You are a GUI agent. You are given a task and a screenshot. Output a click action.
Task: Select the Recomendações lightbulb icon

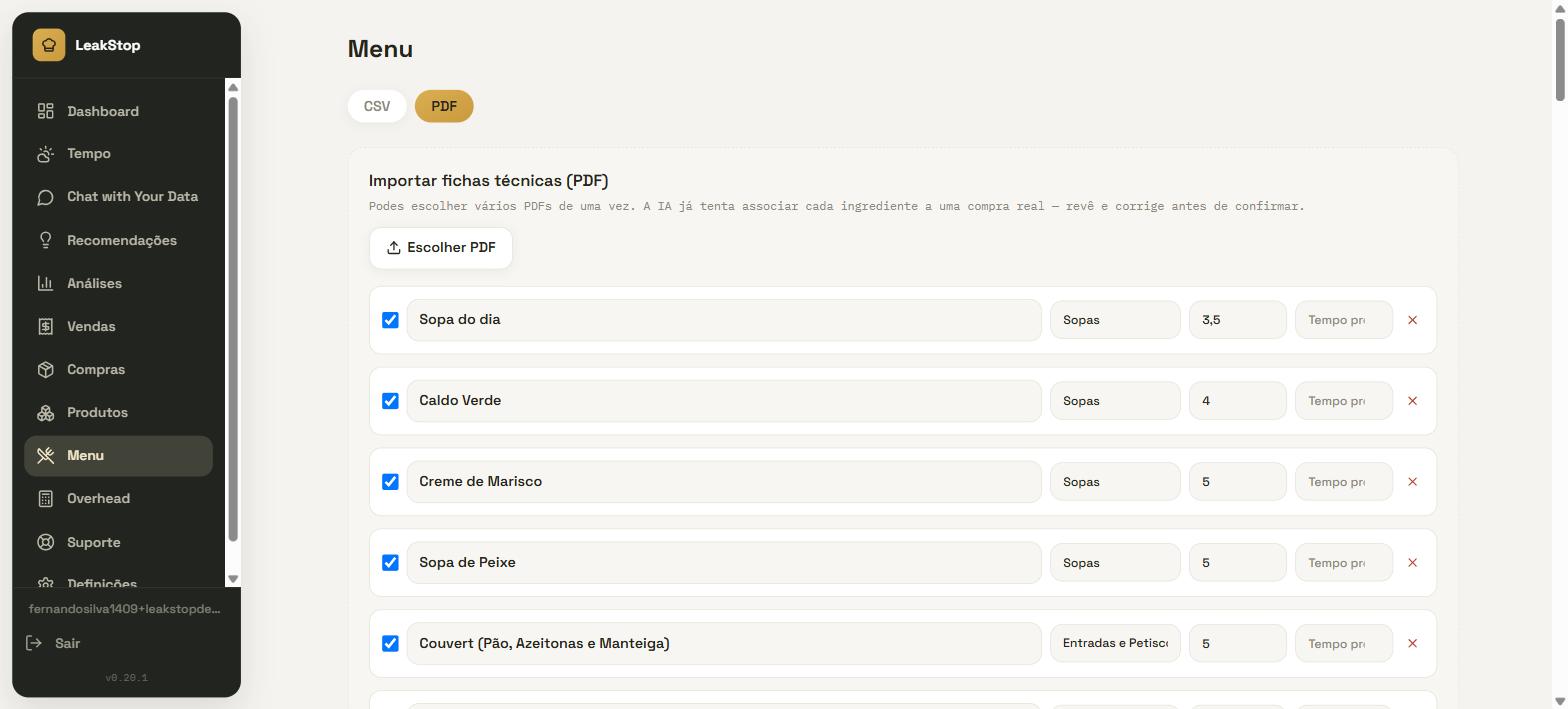(x=45, y=240)
